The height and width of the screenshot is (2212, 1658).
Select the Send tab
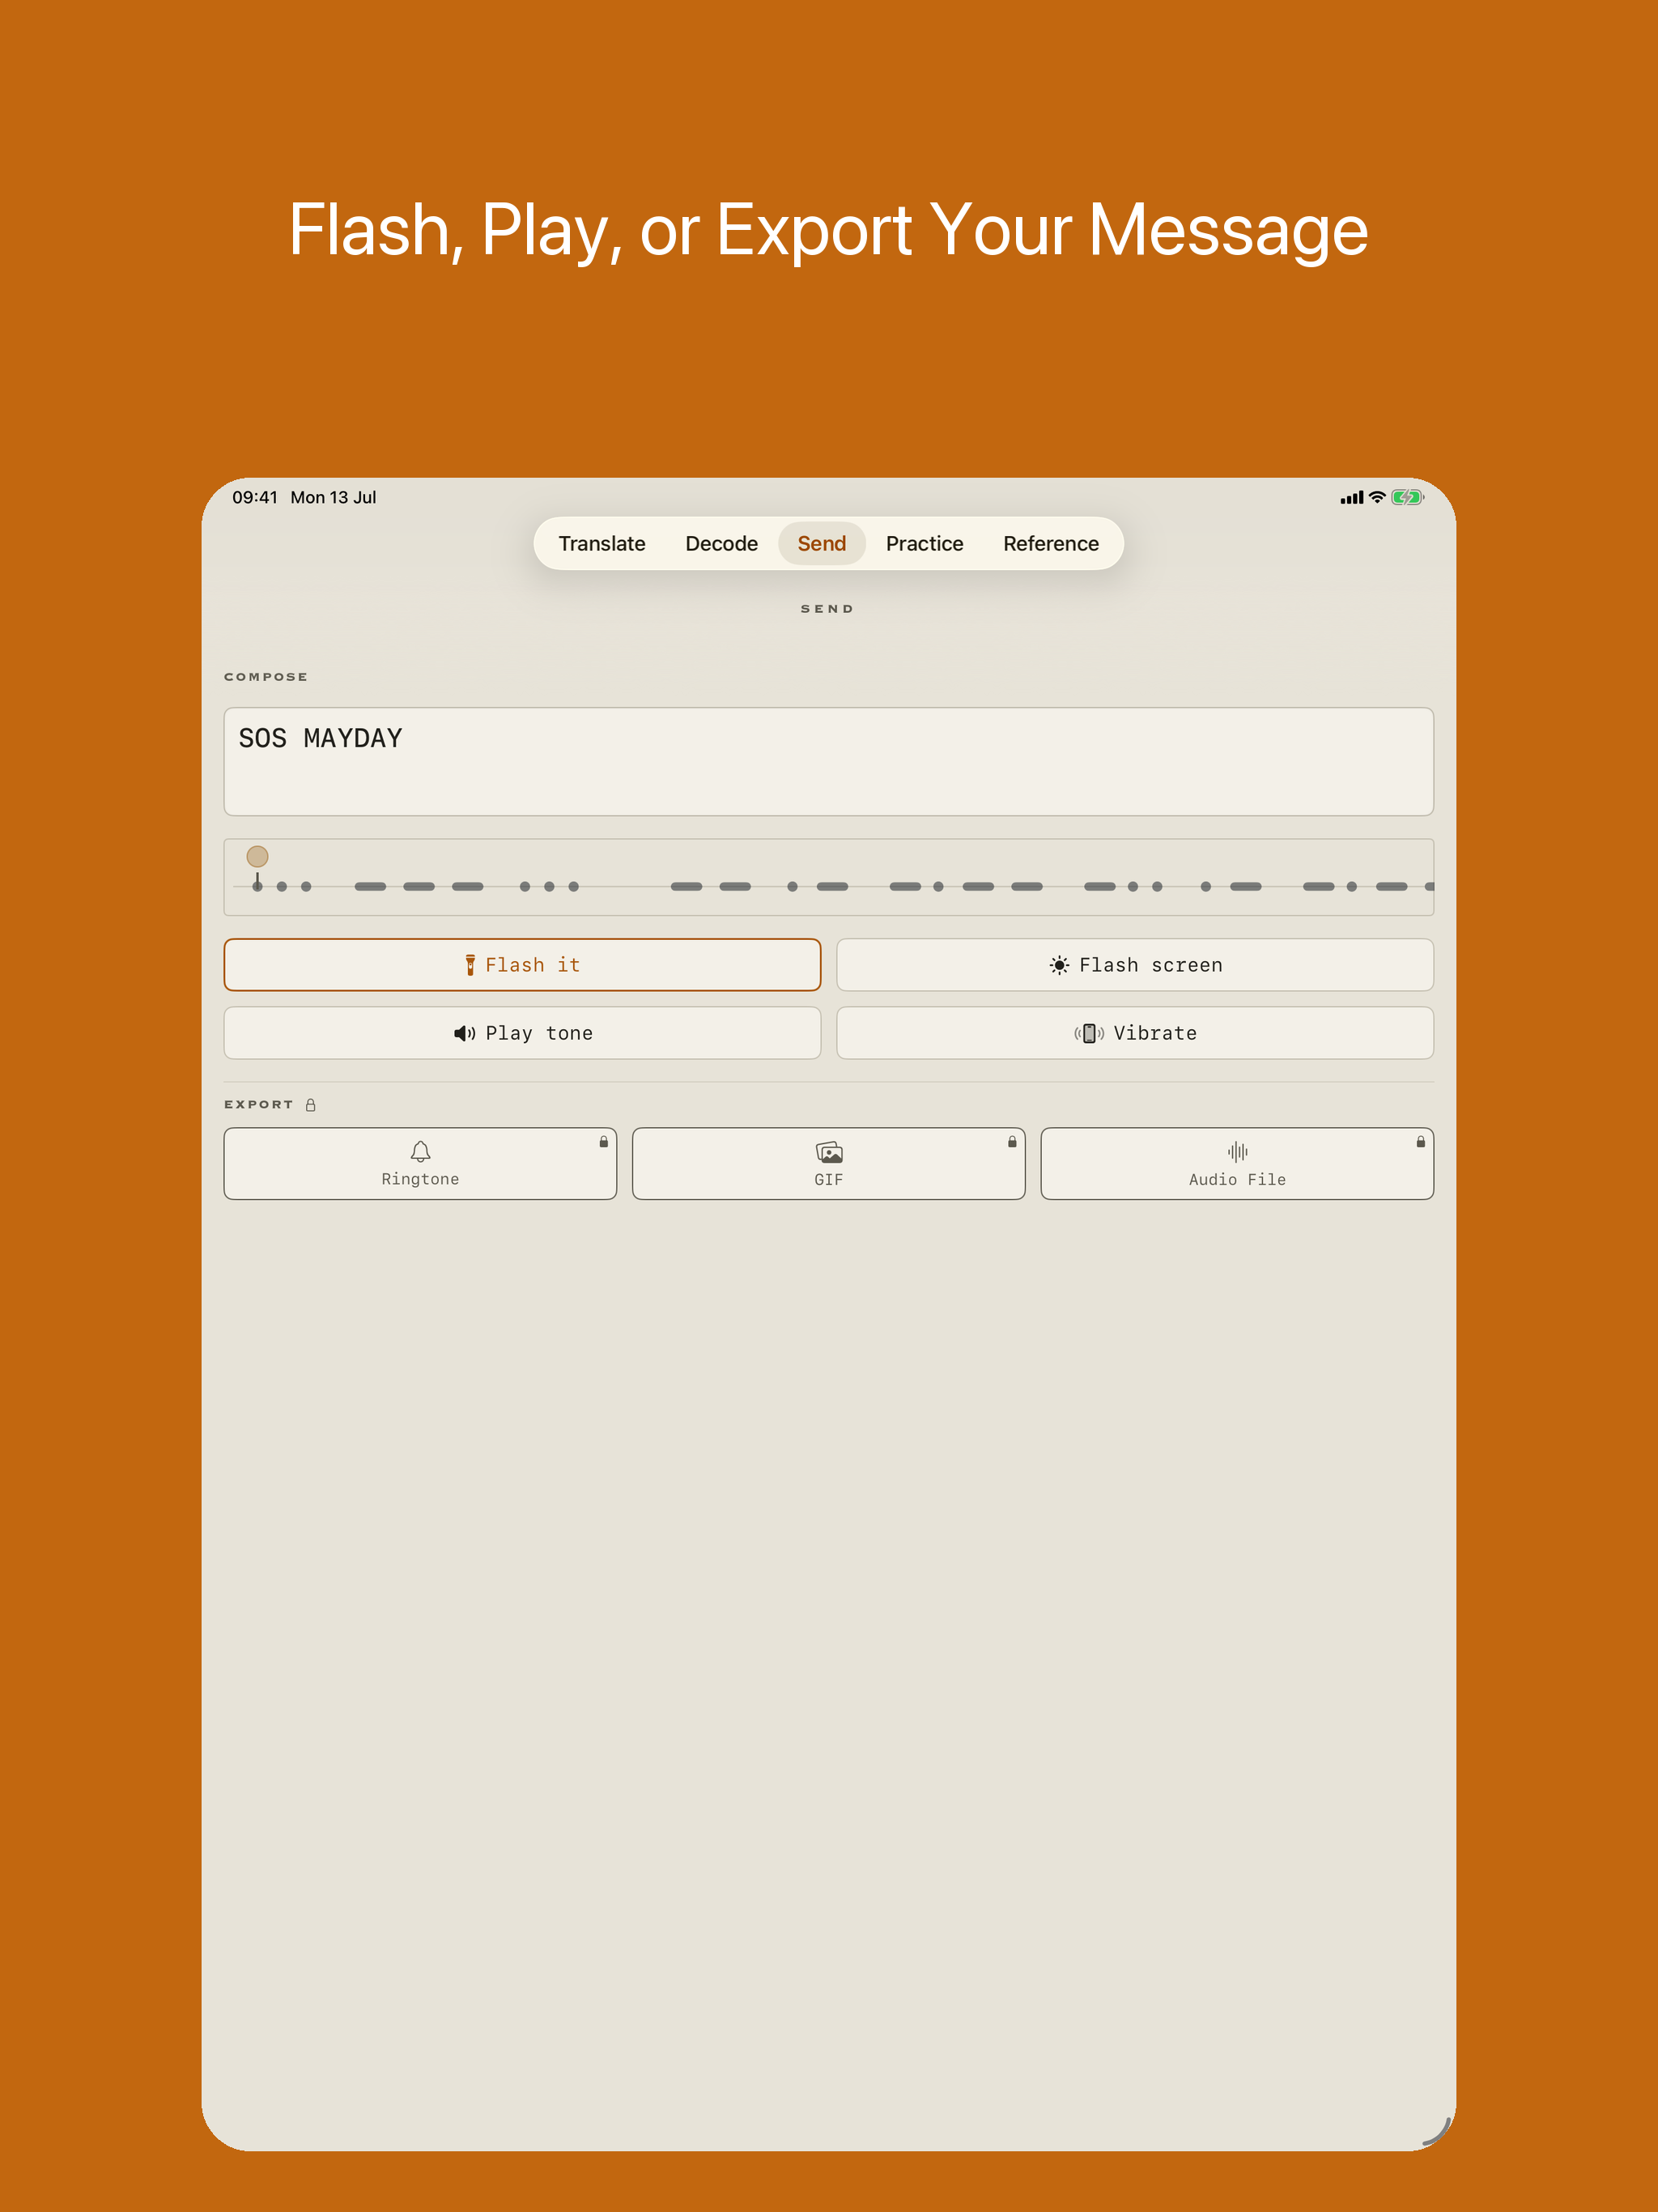(x=821, y=543)
